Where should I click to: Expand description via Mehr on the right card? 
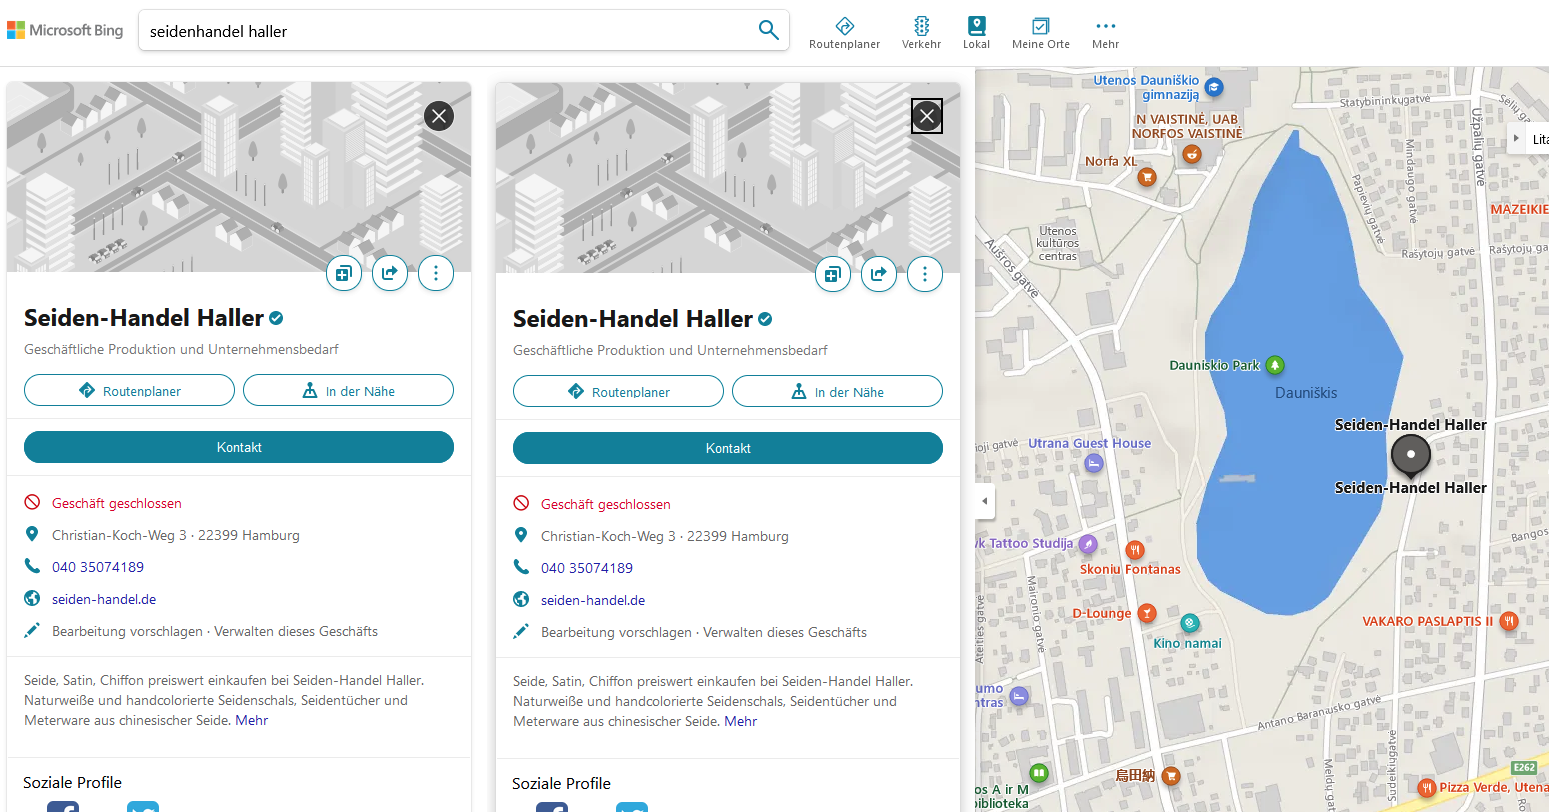click(x=741, y=721)
